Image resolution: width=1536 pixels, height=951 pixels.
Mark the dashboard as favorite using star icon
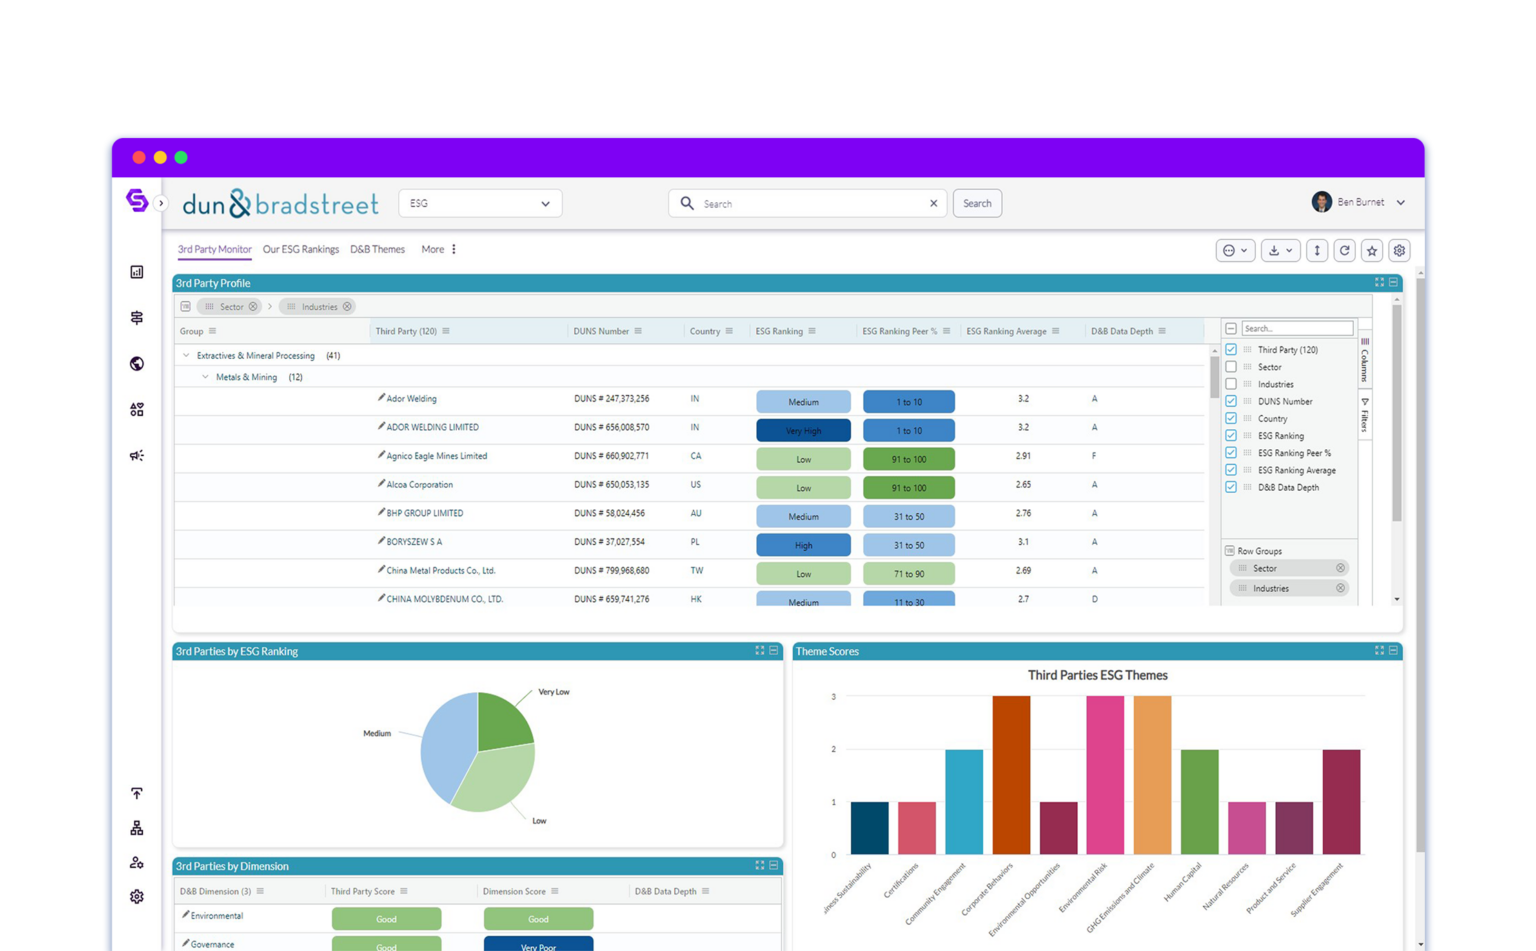tap(1371, 250)
